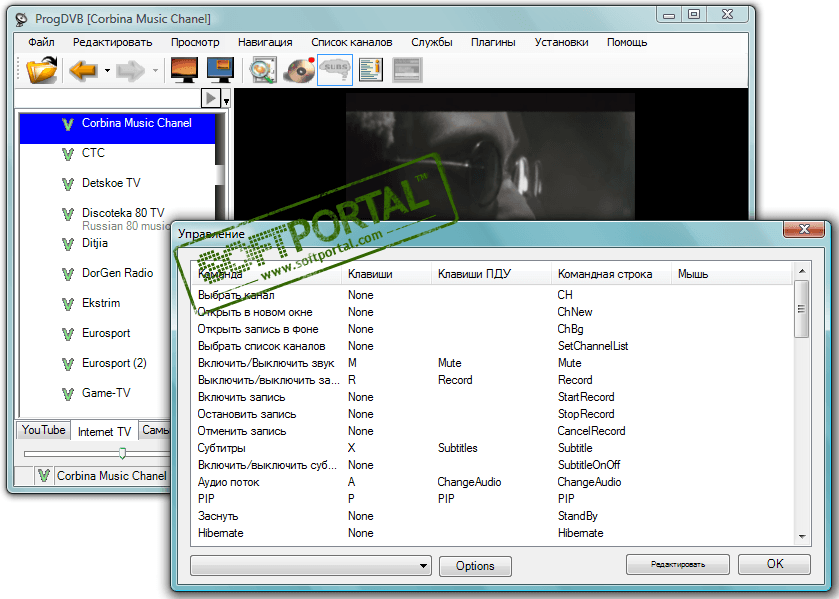Open the combo box left of Options
Viewport: 839px width, 599px height.
(x=311, y=566)
